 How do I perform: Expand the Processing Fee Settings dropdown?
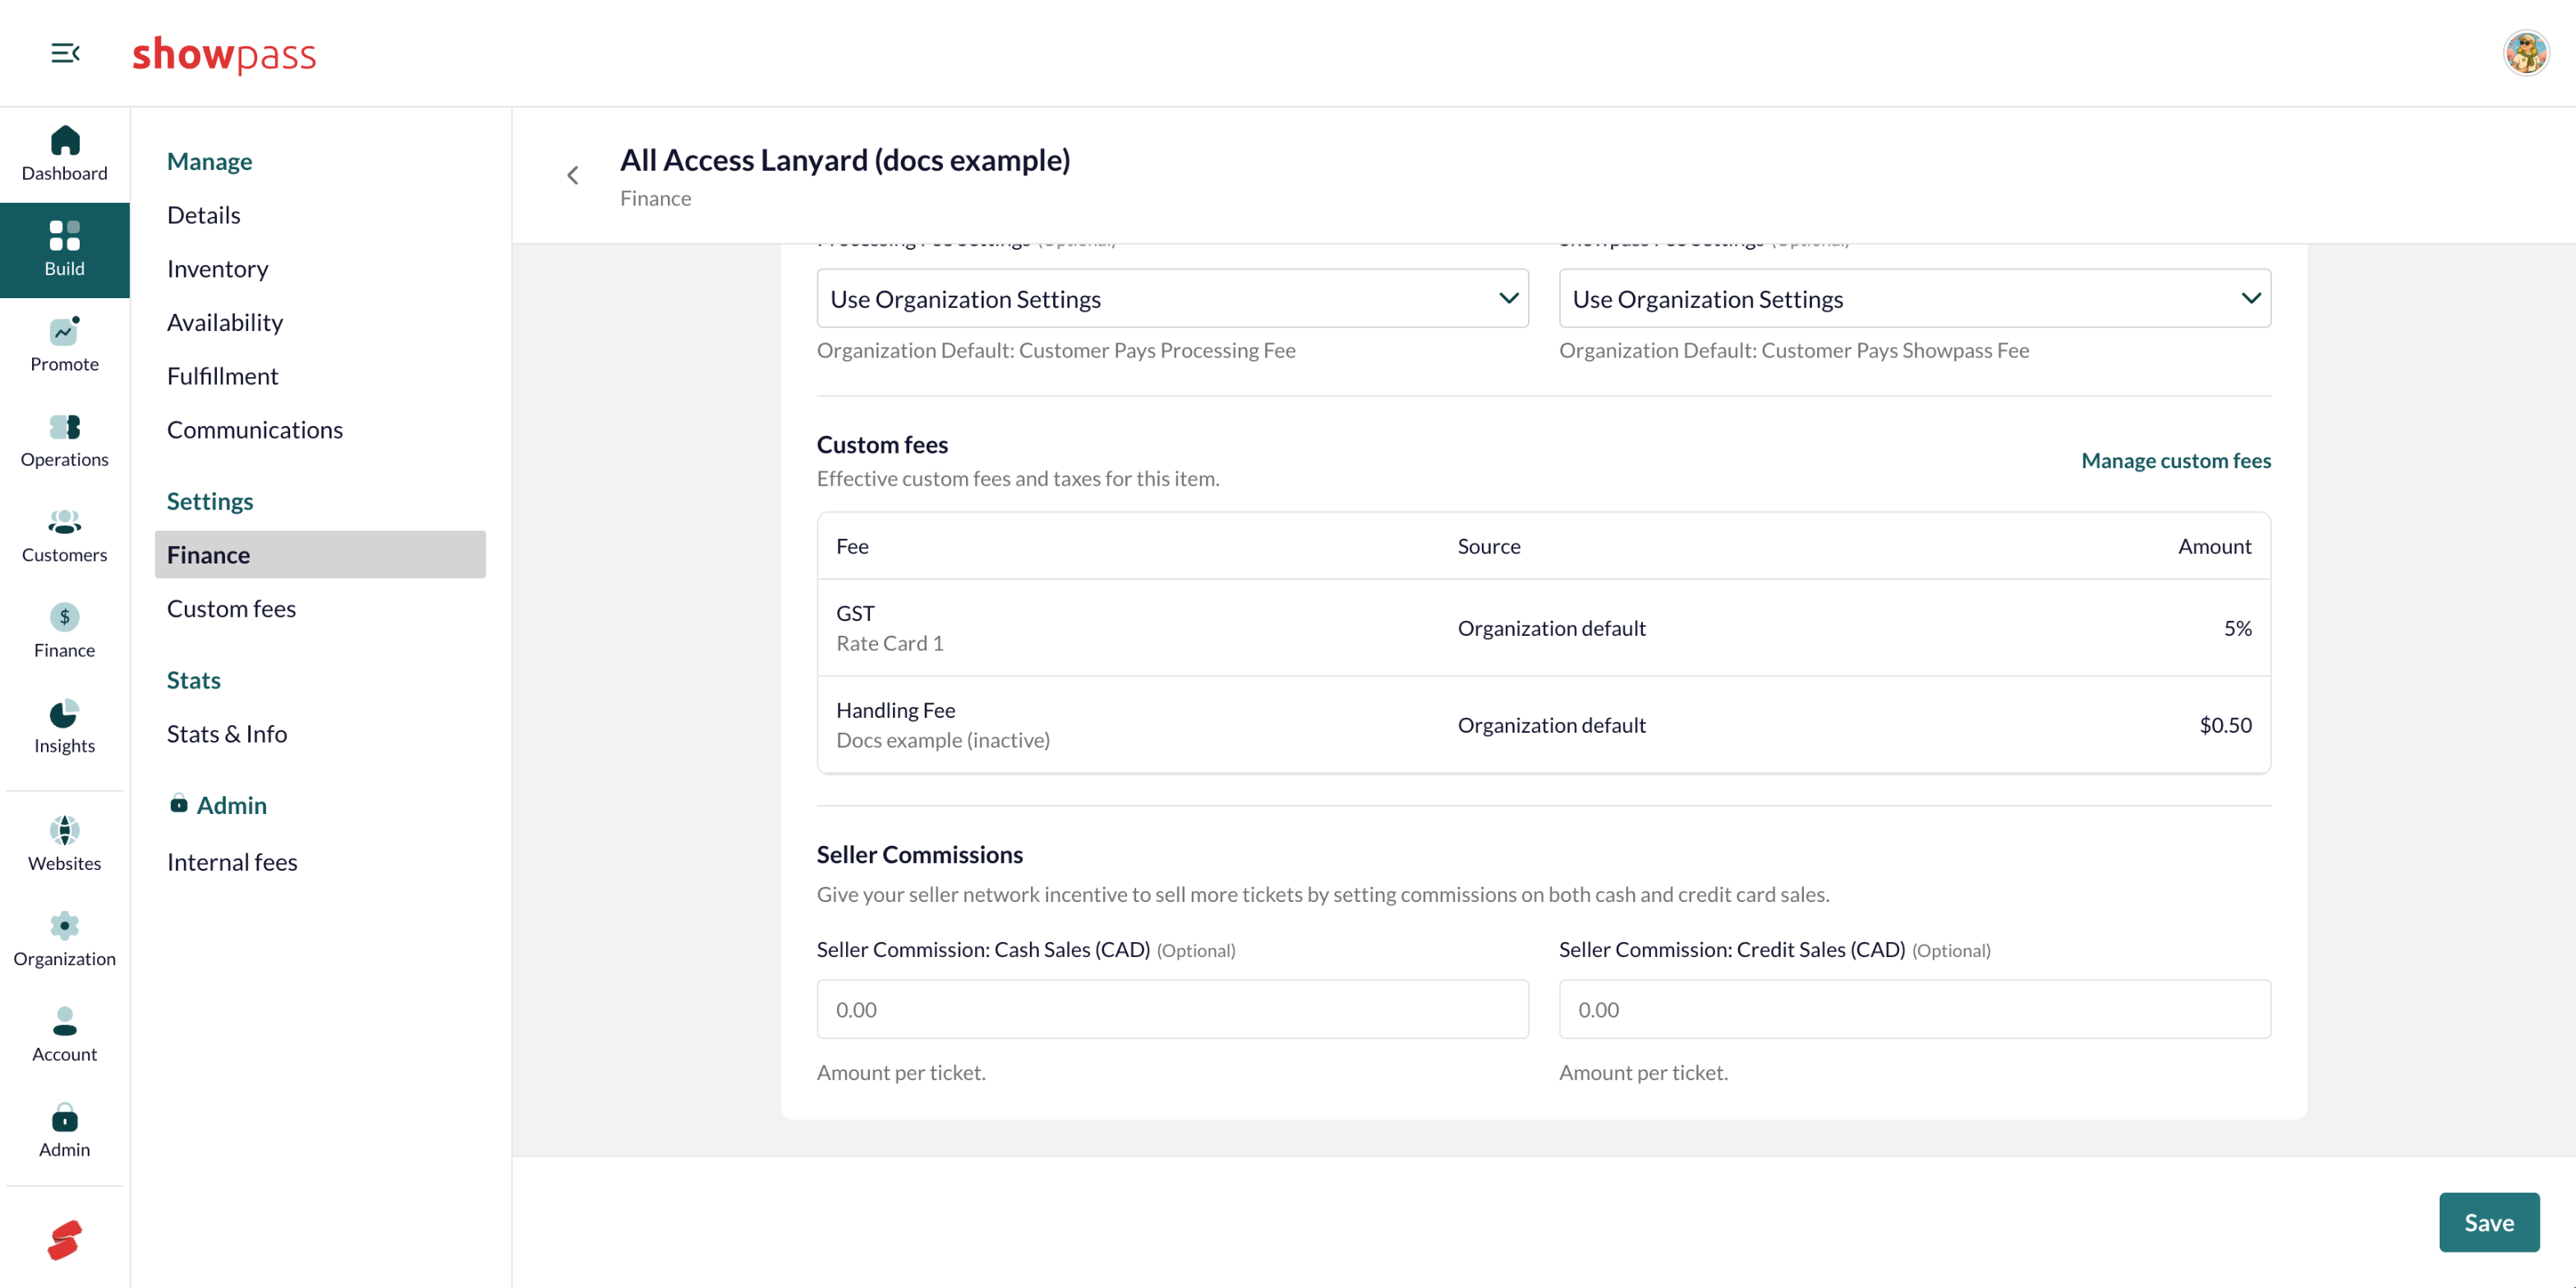pos(1172,298)
